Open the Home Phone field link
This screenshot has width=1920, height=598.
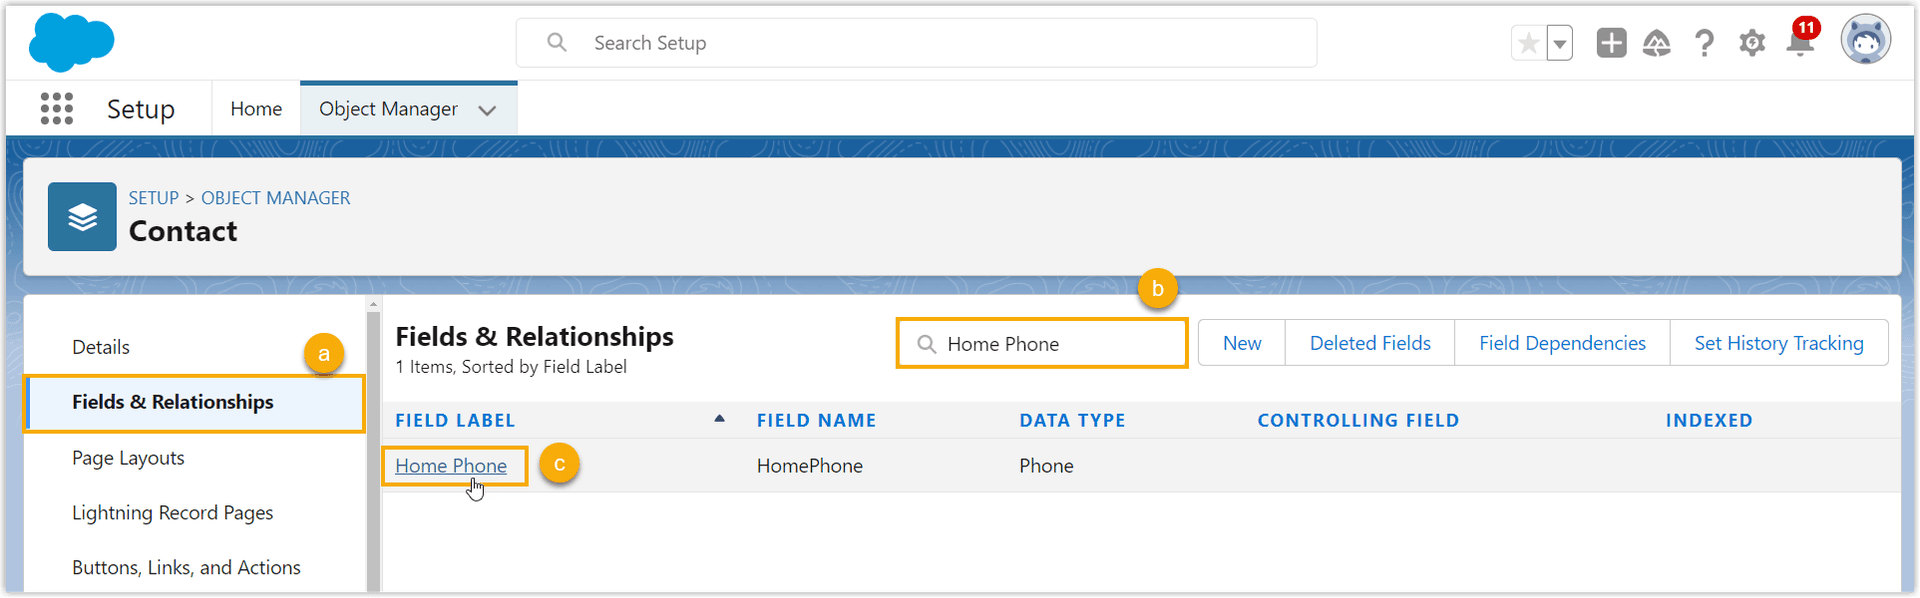click(x=451, y=466)
